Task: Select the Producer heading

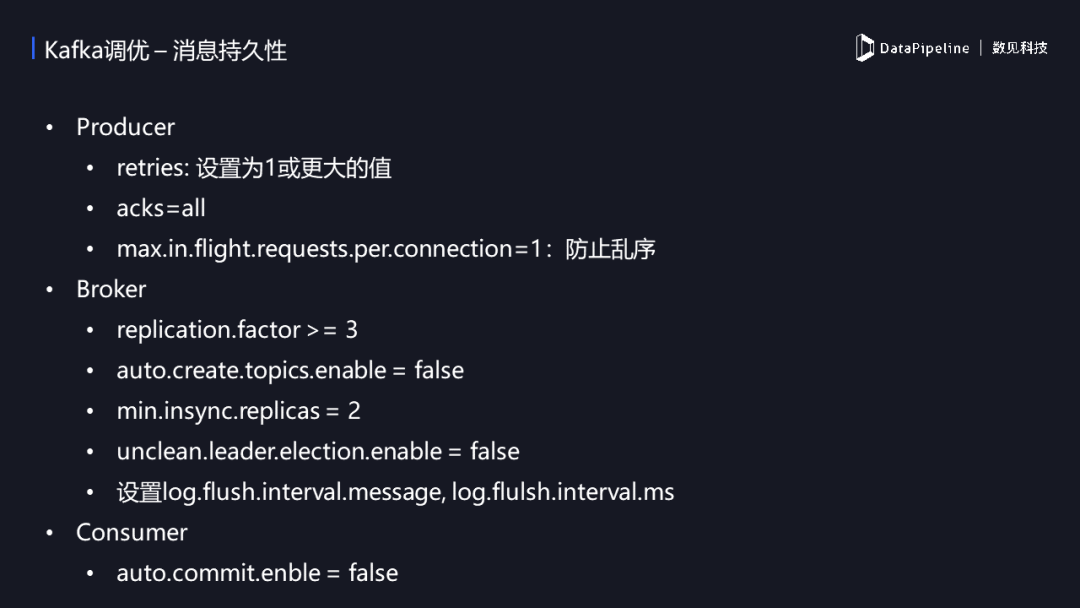Action: tap(125, 127)
